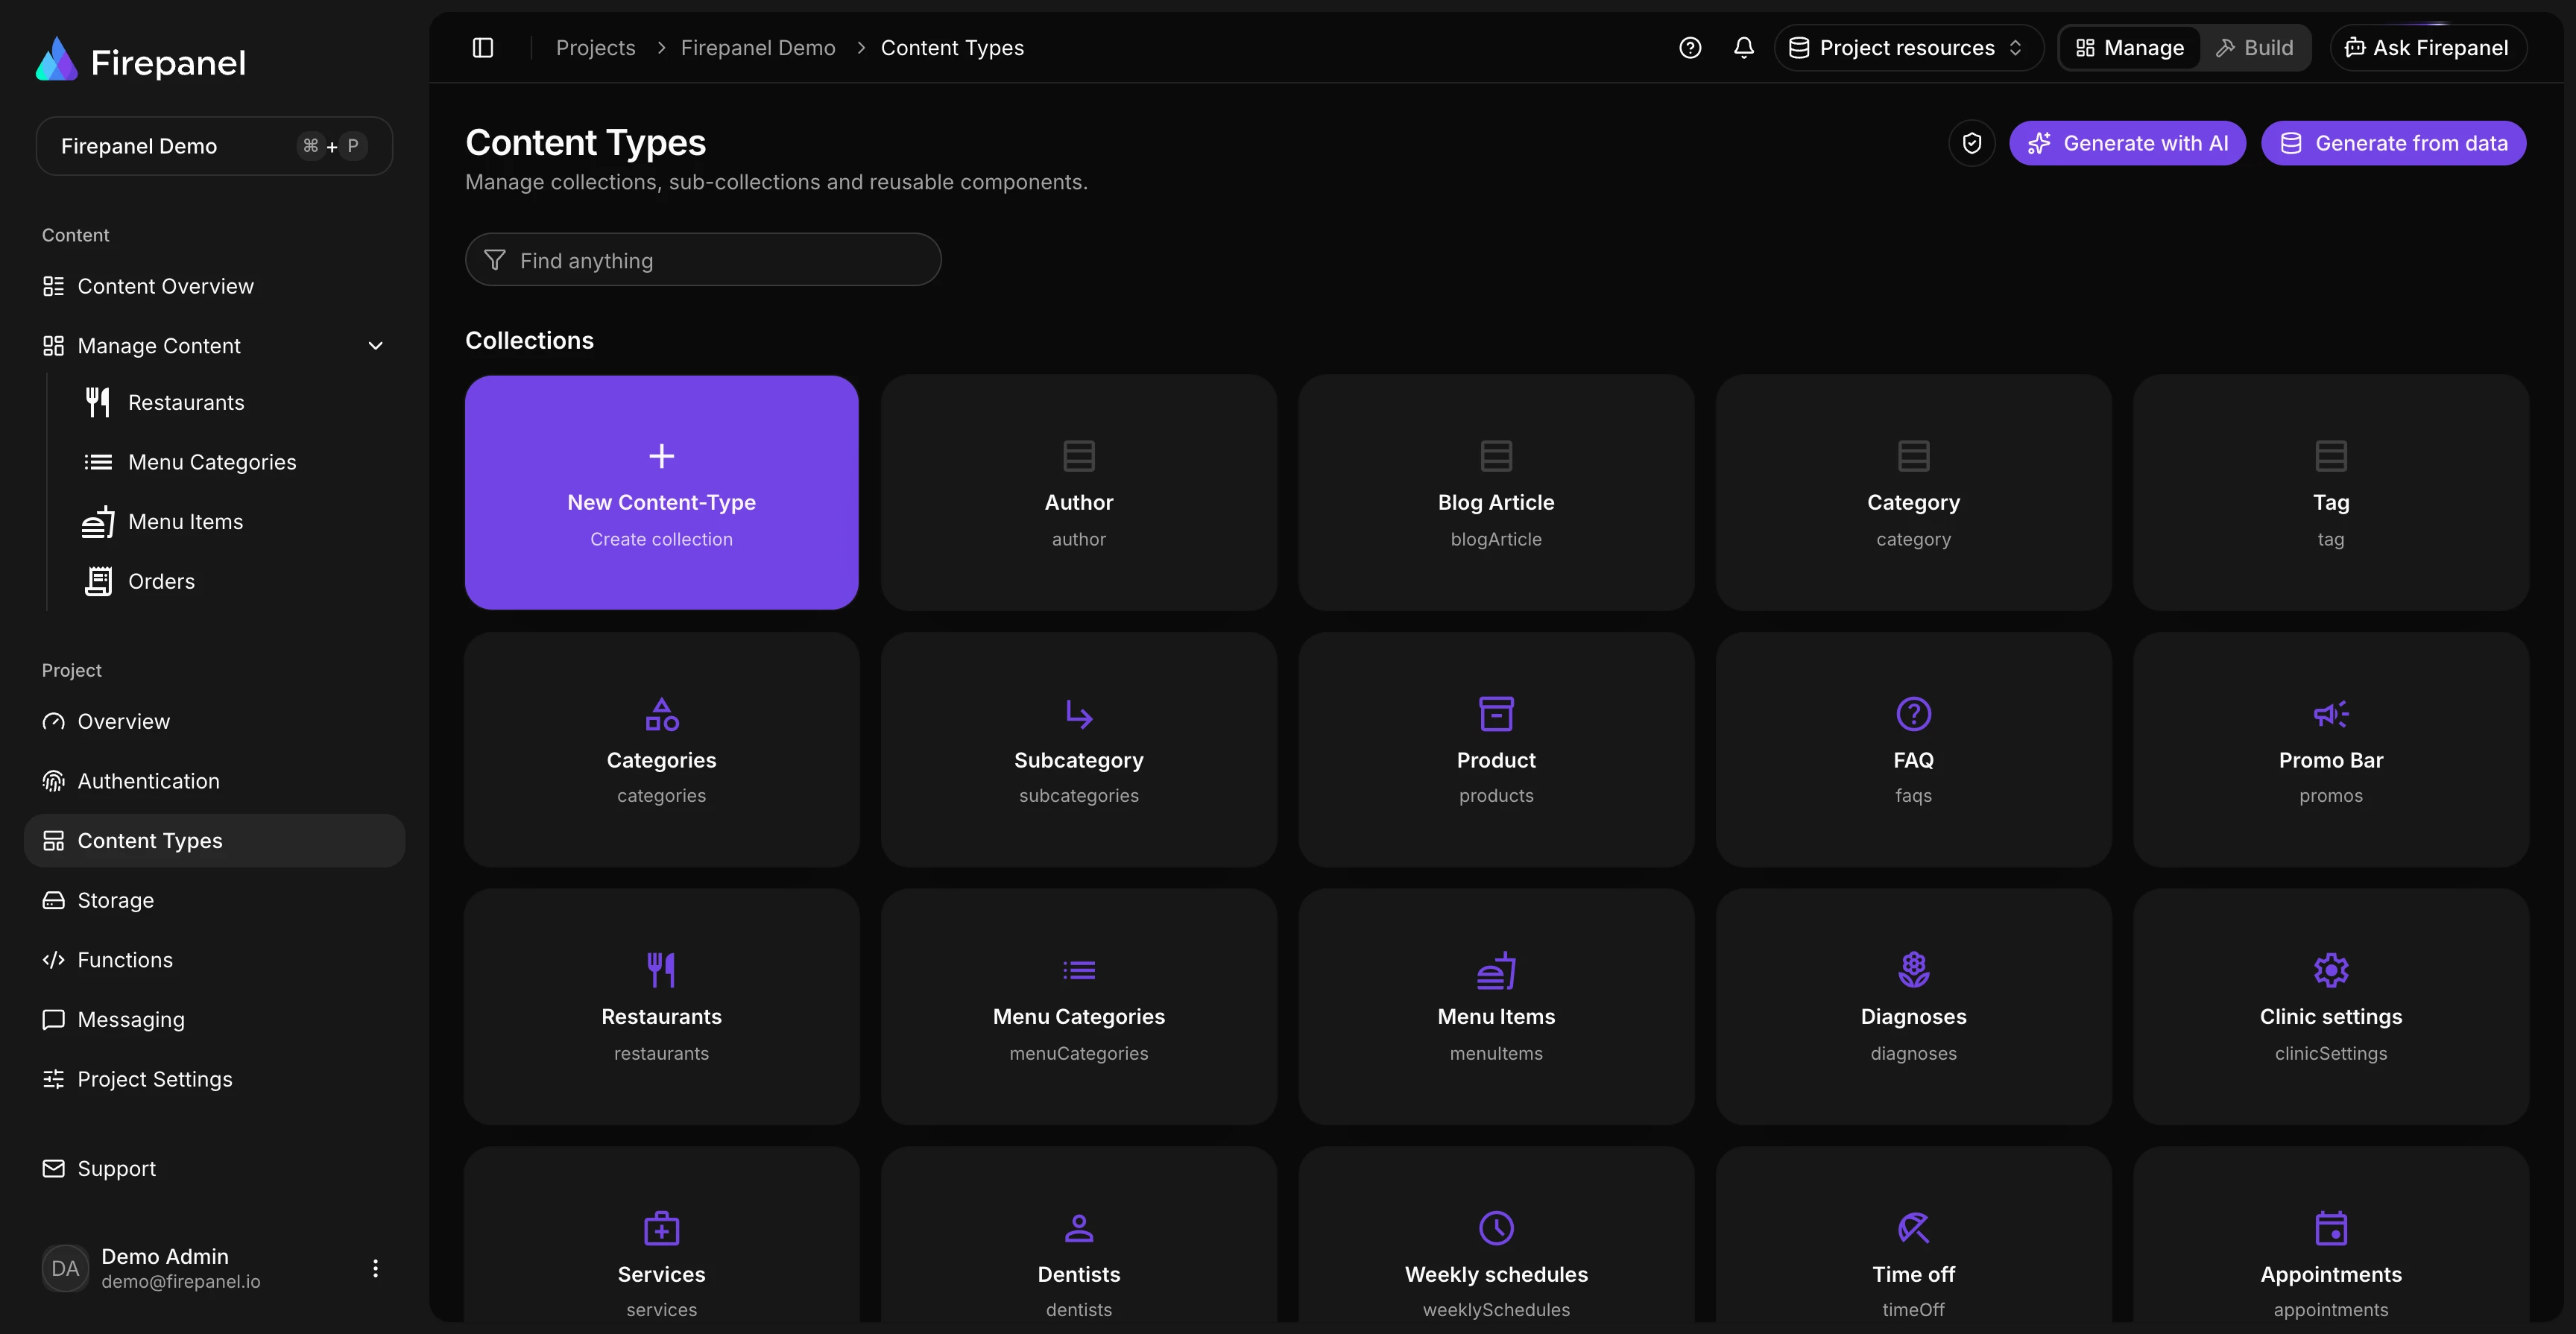
Task: Open the Firepanel Demo project switcher
Action: pos(214,146)
